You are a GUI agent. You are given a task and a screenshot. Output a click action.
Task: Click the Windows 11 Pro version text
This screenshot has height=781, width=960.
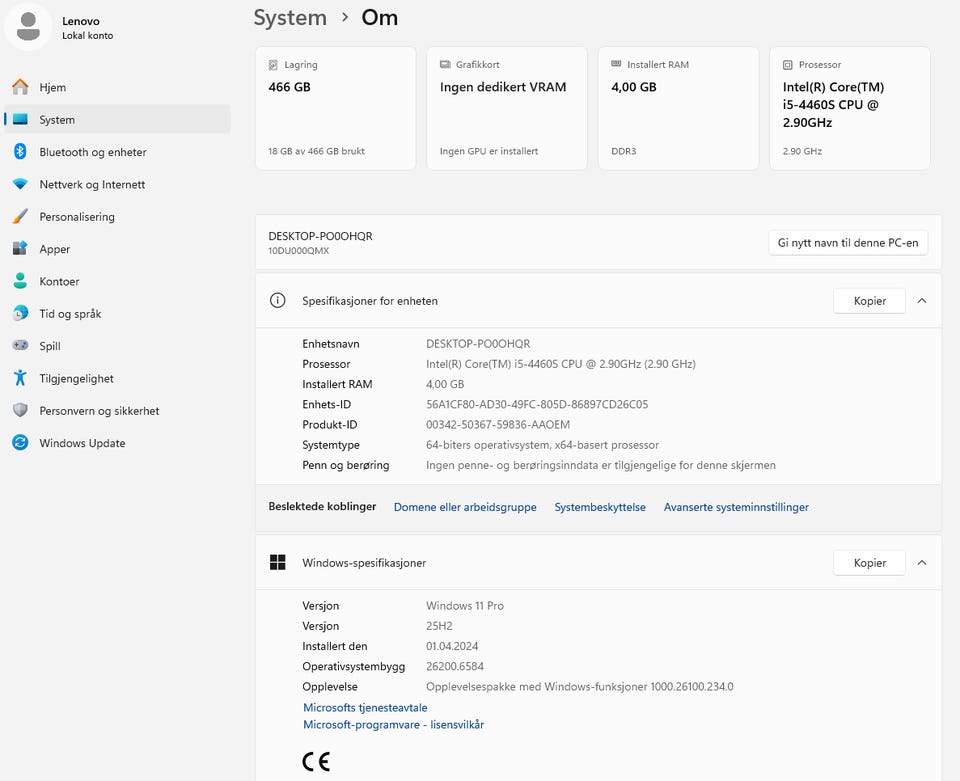[x=465, y=605]
